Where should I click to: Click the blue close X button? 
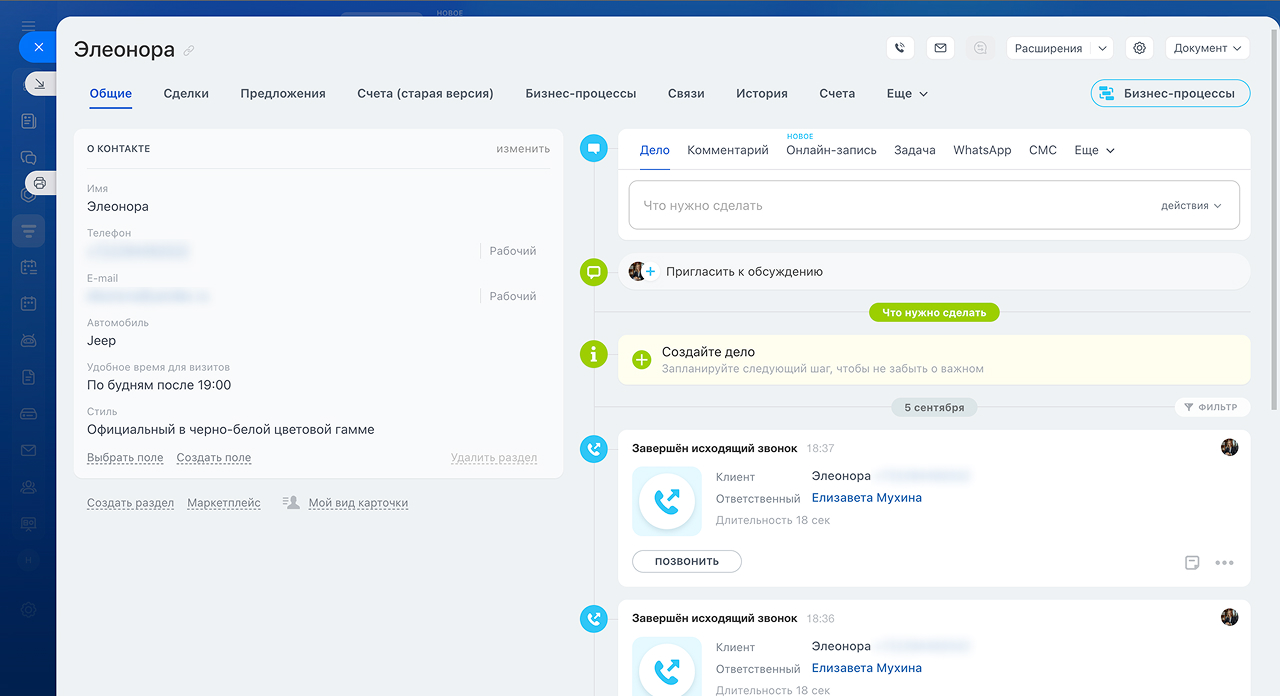(38, 47)
